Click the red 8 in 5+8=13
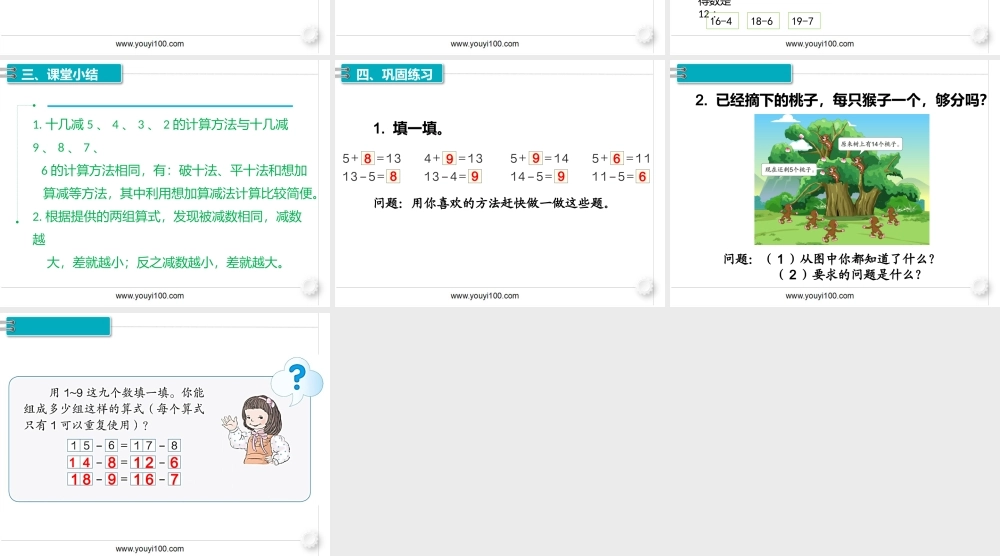This screenshot has width=1000, height=556. [367, 158]
